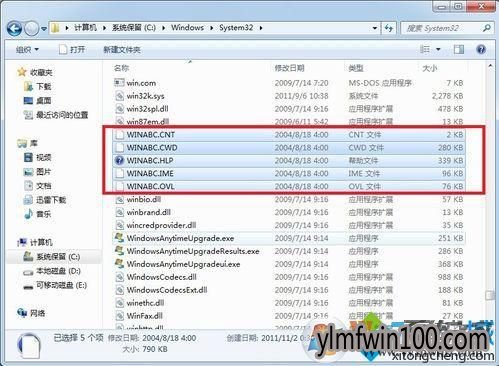Sort by the 大小 column header

coord(430,68)
